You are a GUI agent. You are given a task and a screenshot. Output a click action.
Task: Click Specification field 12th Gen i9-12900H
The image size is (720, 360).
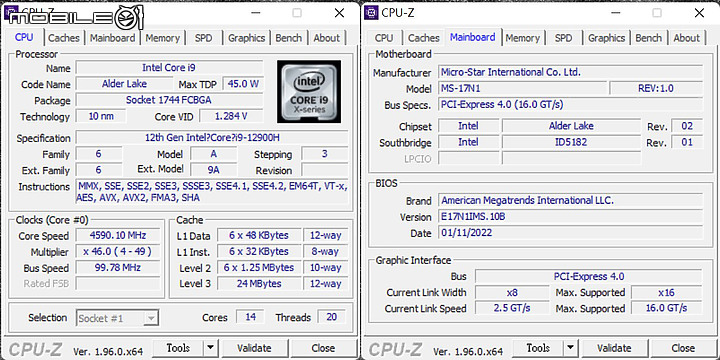212,138
